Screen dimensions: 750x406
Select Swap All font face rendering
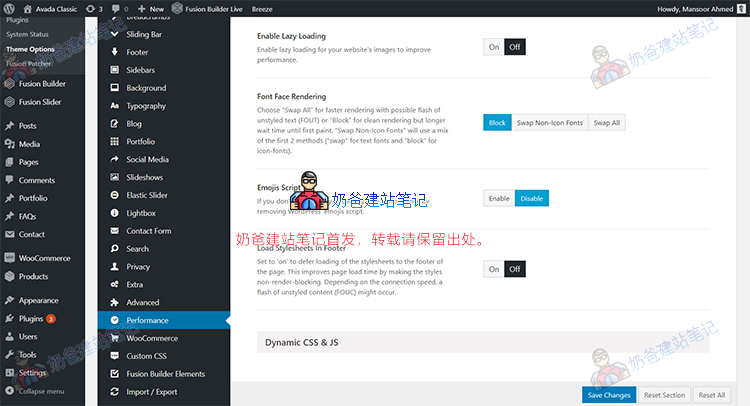[x=606, y=123]
